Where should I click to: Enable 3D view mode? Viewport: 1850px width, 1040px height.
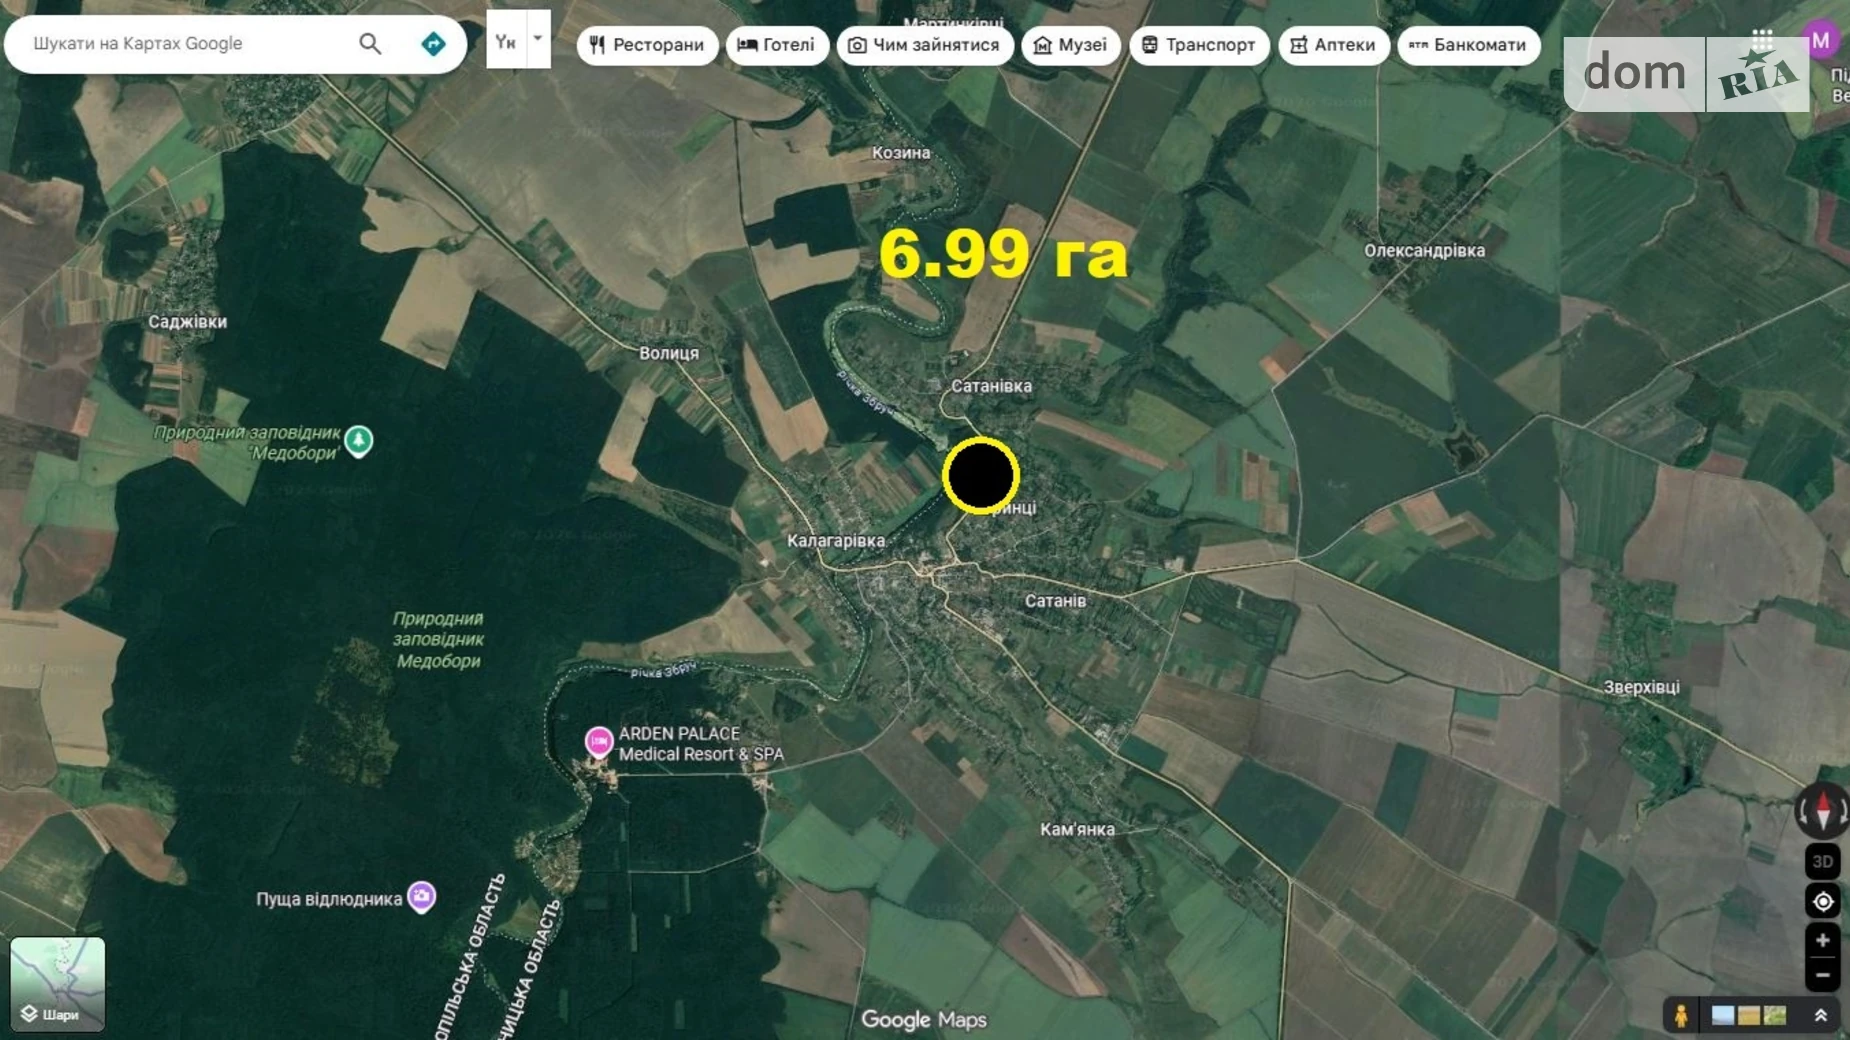(x=1823, y=862)
